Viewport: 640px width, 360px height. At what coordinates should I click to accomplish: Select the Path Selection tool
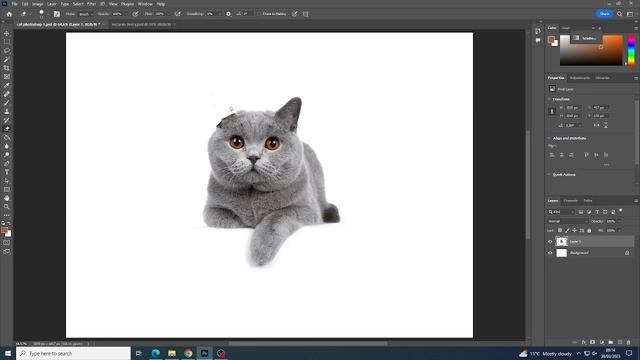(7, 181)
